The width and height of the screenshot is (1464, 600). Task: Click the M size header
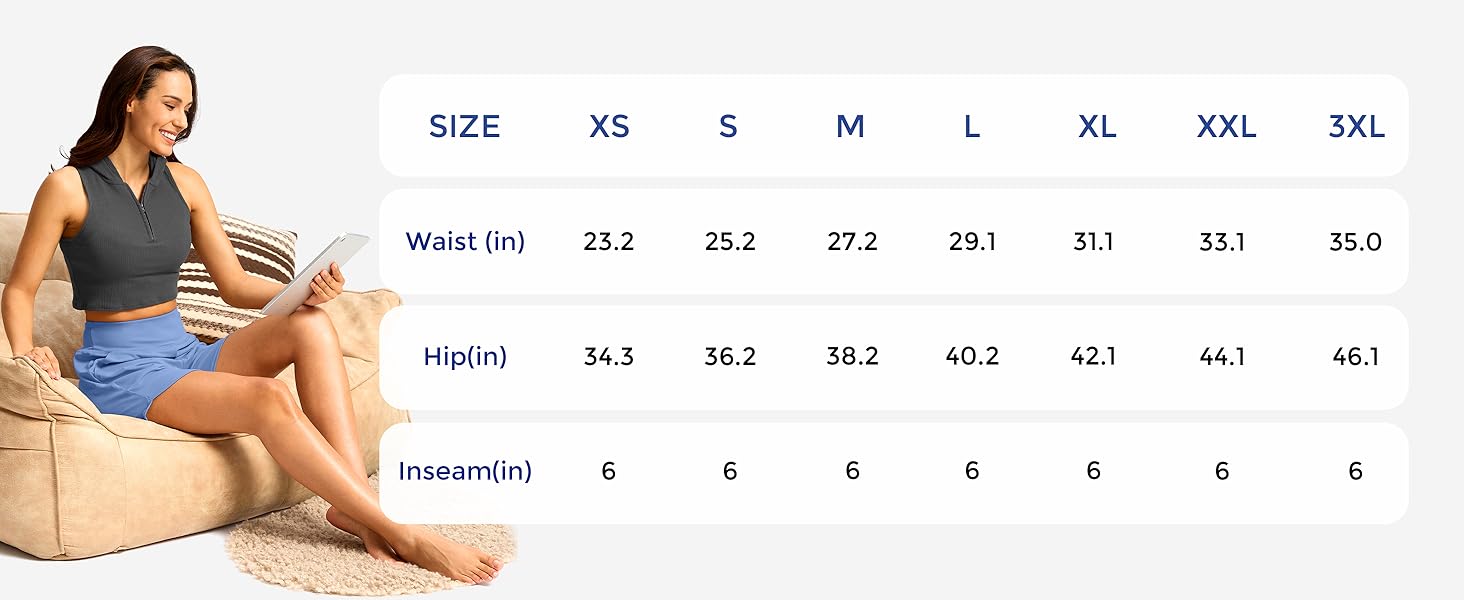[850, 127]
